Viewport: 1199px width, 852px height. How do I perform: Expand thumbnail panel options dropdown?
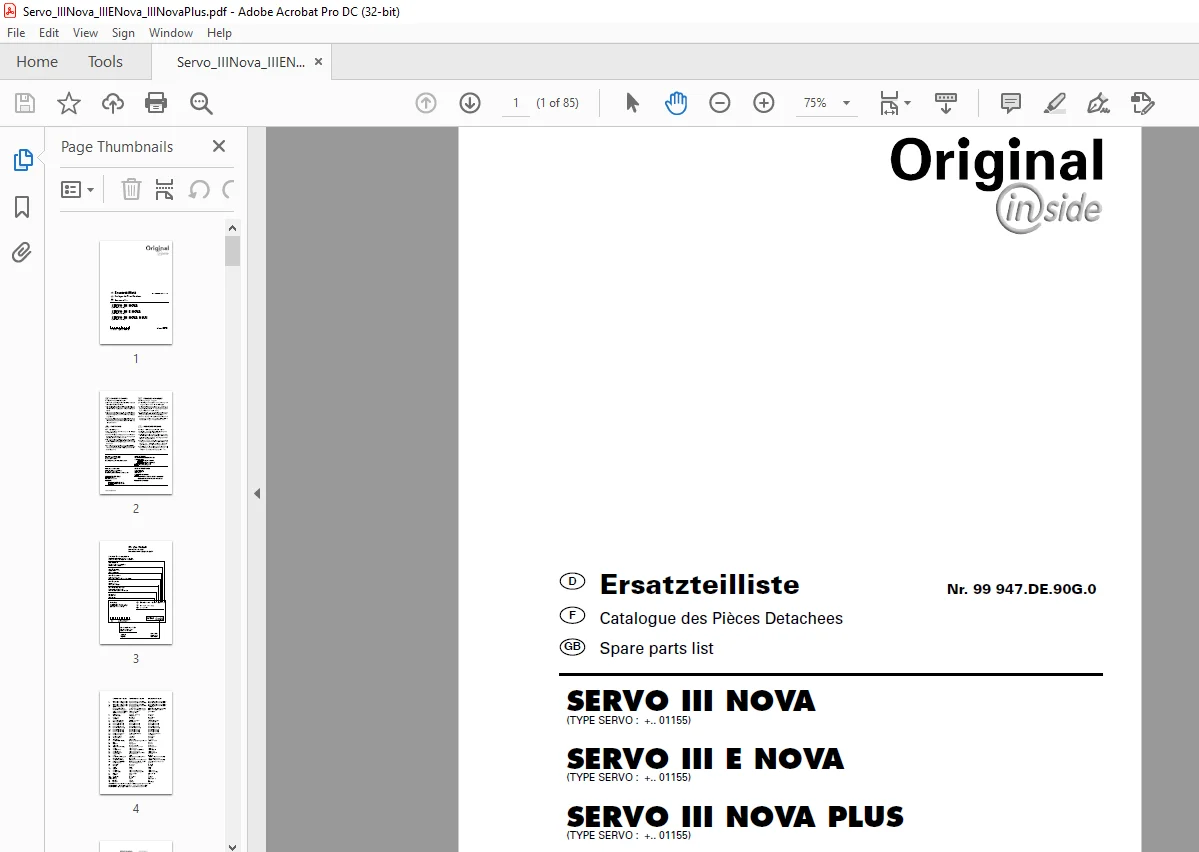[x=77, y=189]
